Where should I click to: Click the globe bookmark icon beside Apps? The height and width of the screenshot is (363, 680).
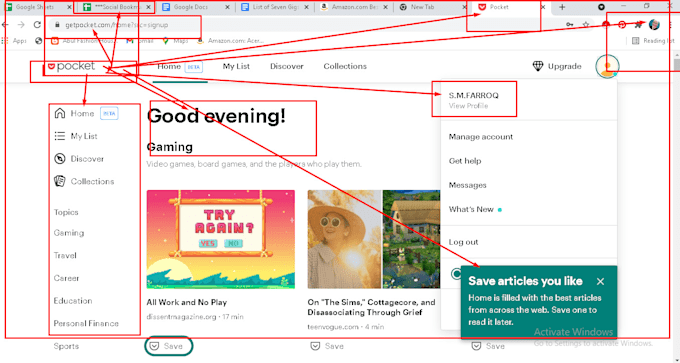click(39, 41)
